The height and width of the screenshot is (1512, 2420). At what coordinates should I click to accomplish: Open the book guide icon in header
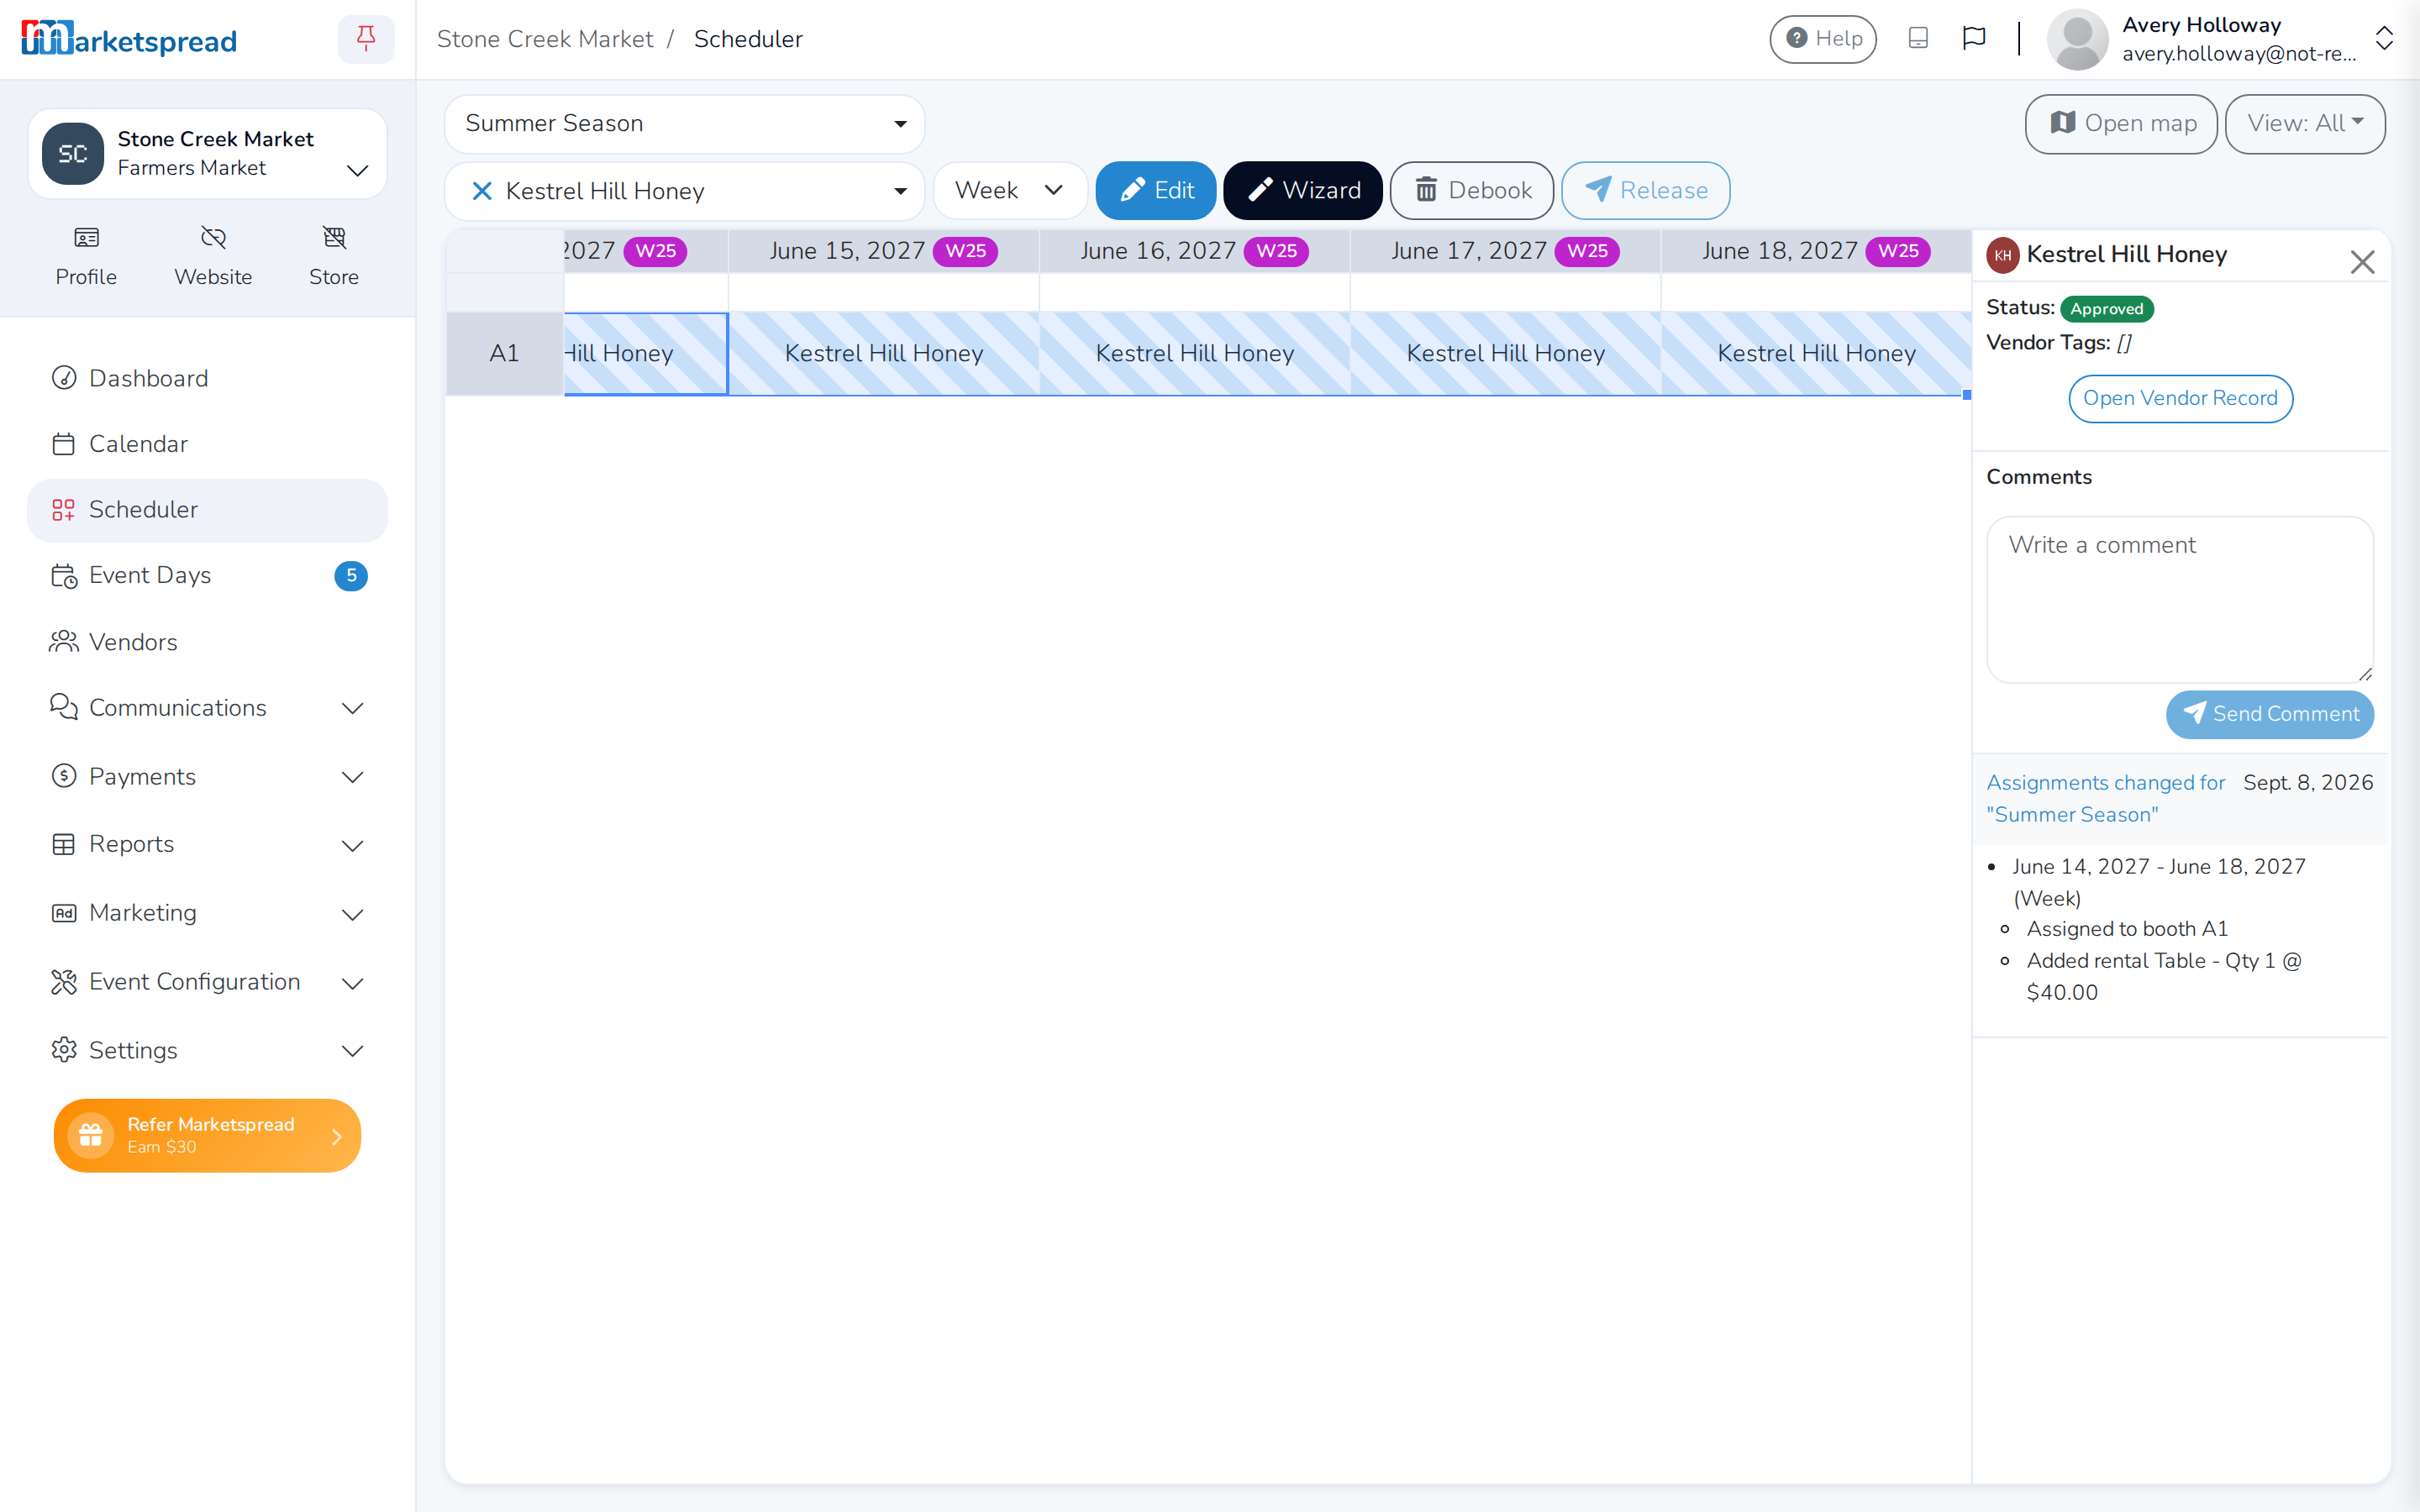coord(1918,38)
